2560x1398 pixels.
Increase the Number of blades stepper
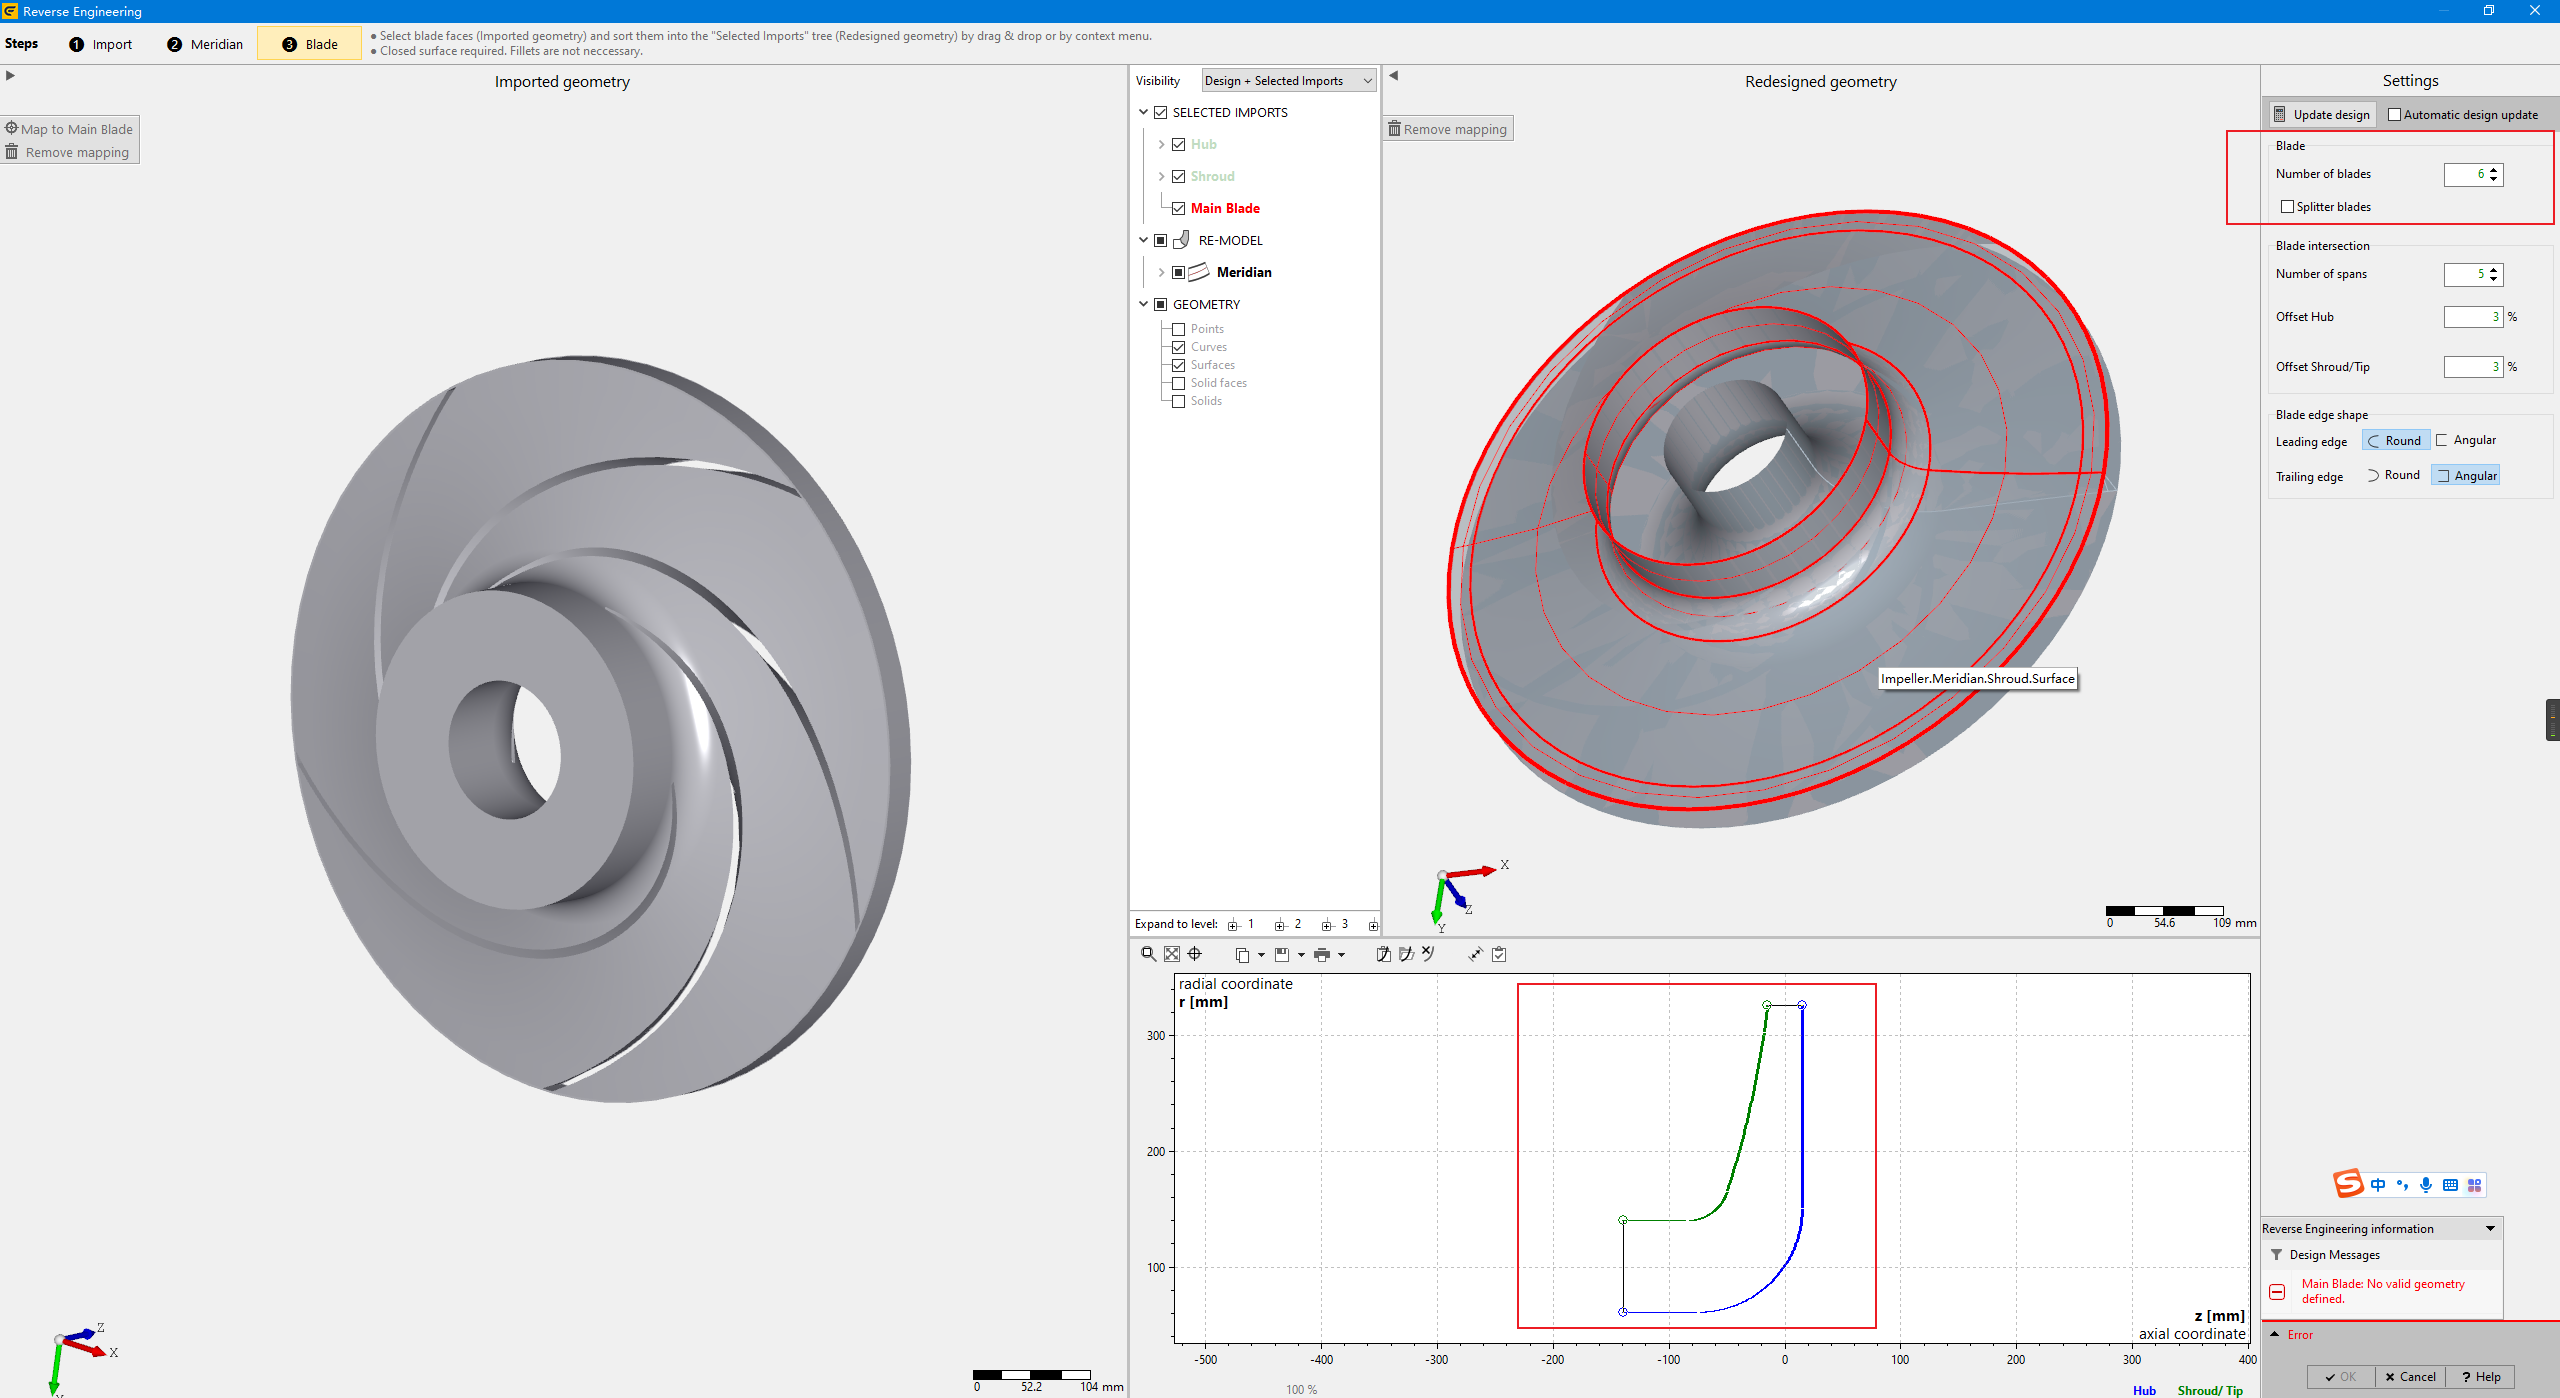coord(2494,169)
